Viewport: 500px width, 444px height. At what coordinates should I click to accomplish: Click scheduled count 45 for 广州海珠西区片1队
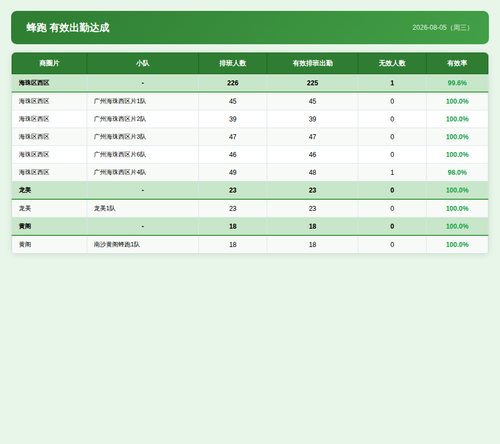coord(233,101)
